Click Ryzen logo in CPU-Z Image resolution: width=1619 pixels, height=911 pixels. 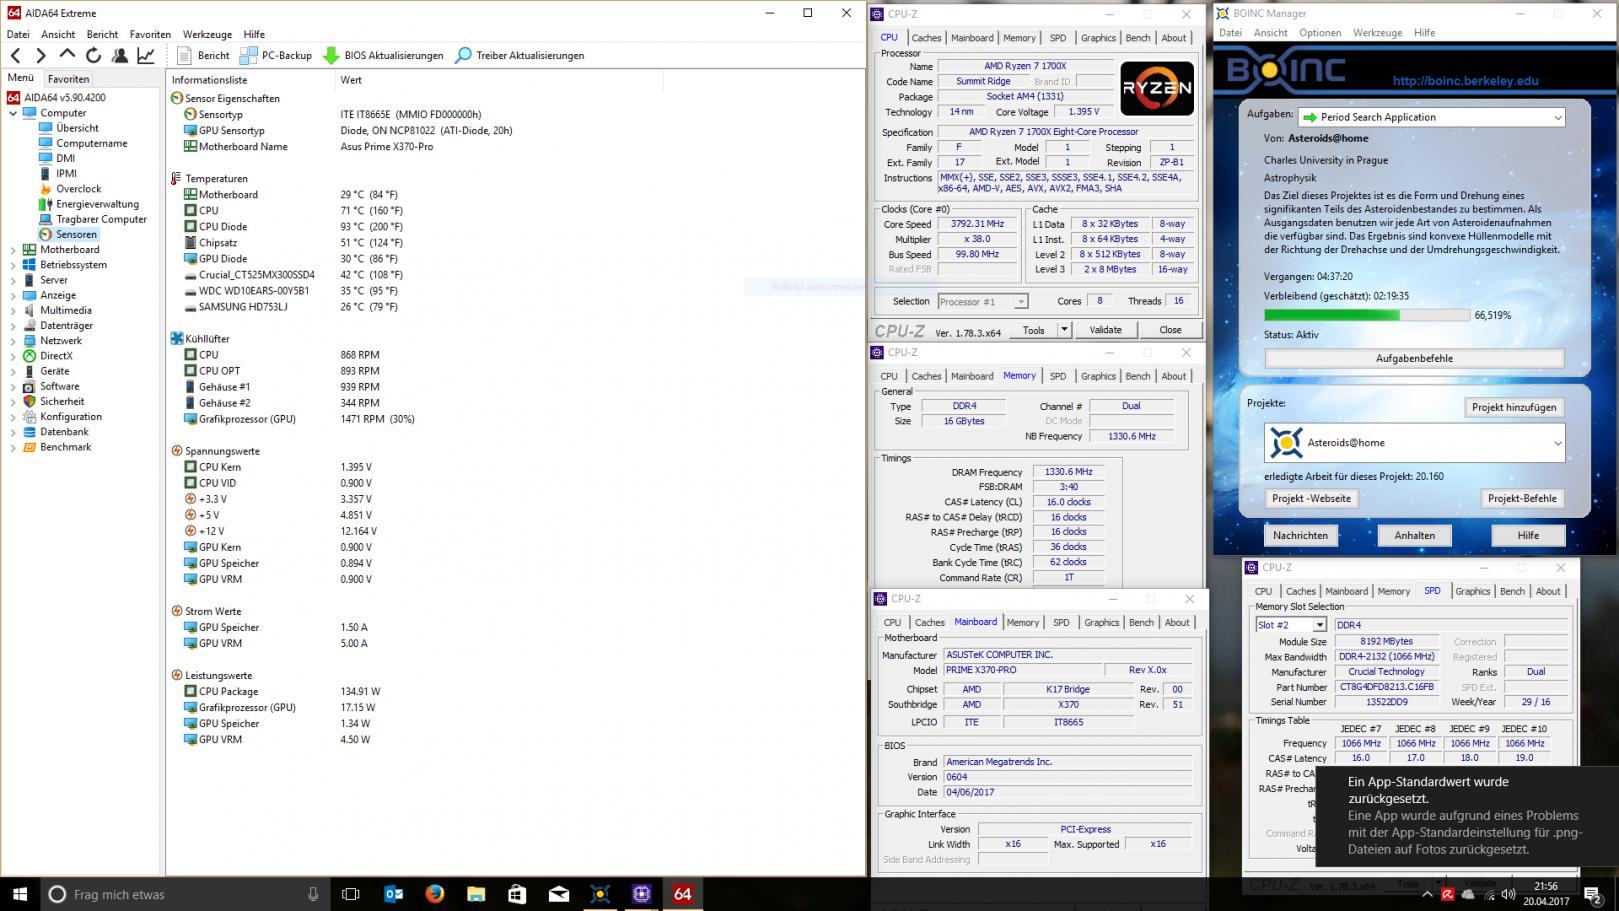[x=1156, y=88]
